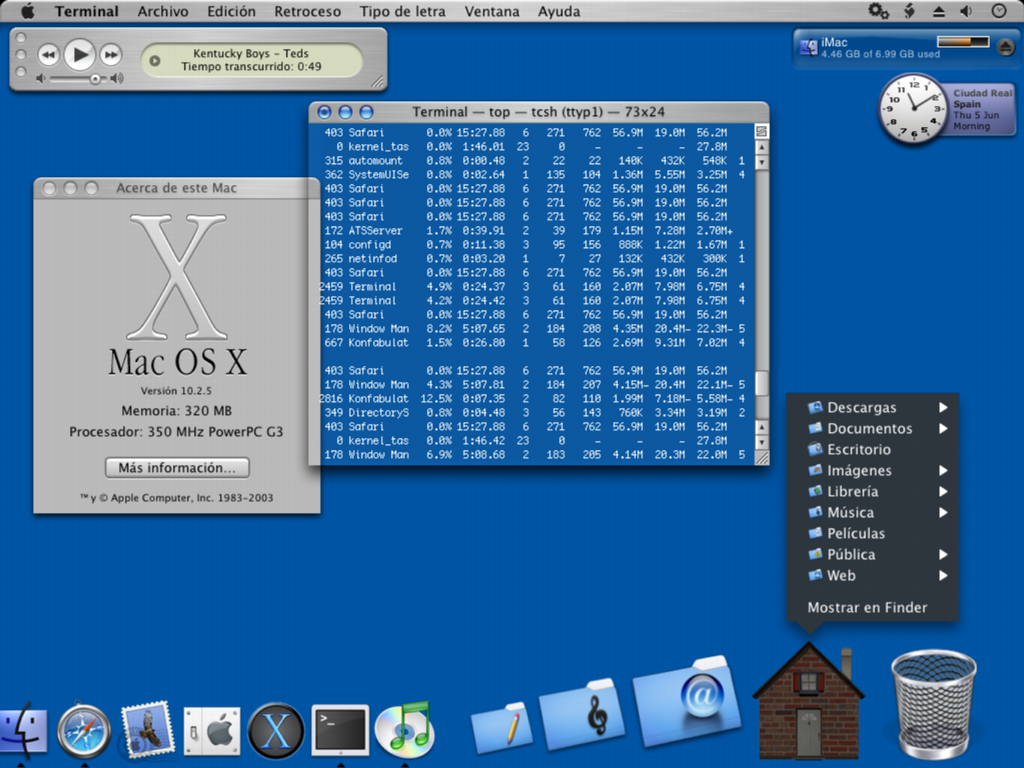
Task: Click the split-pane icon in Terminal
Action: tap(761, 132)
